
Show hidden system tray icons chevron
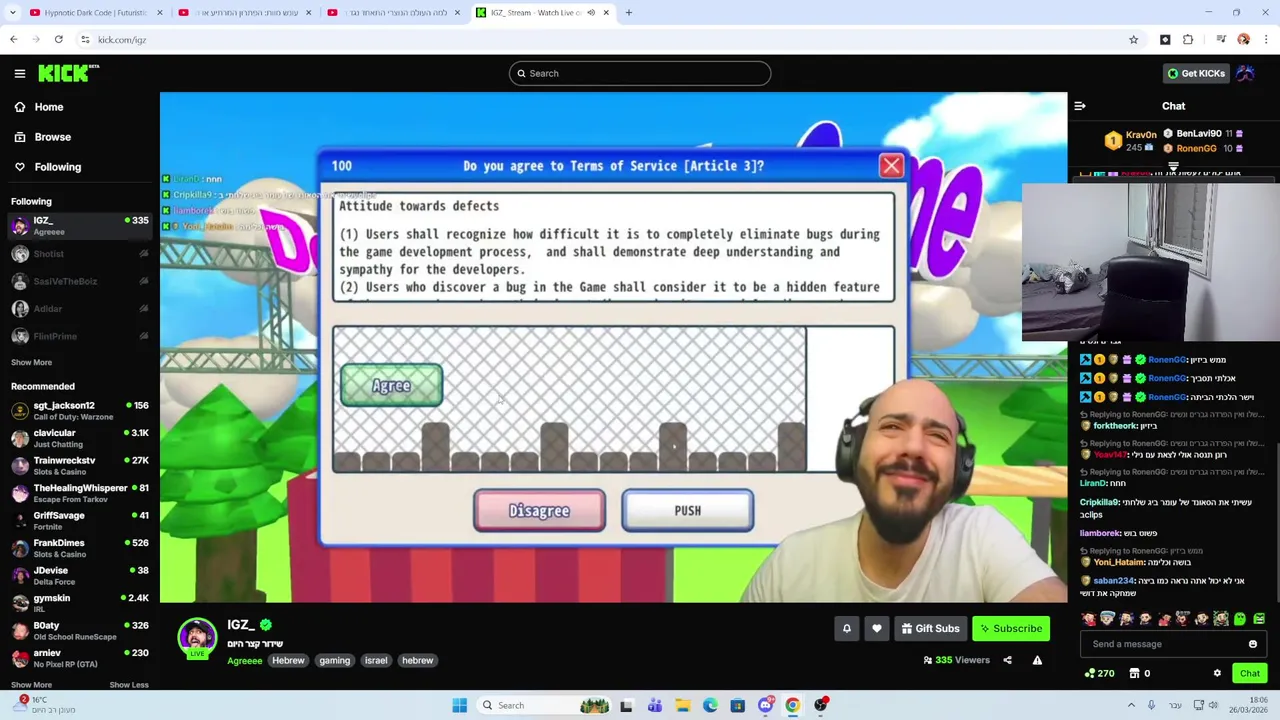click(x=1131, y=705)
